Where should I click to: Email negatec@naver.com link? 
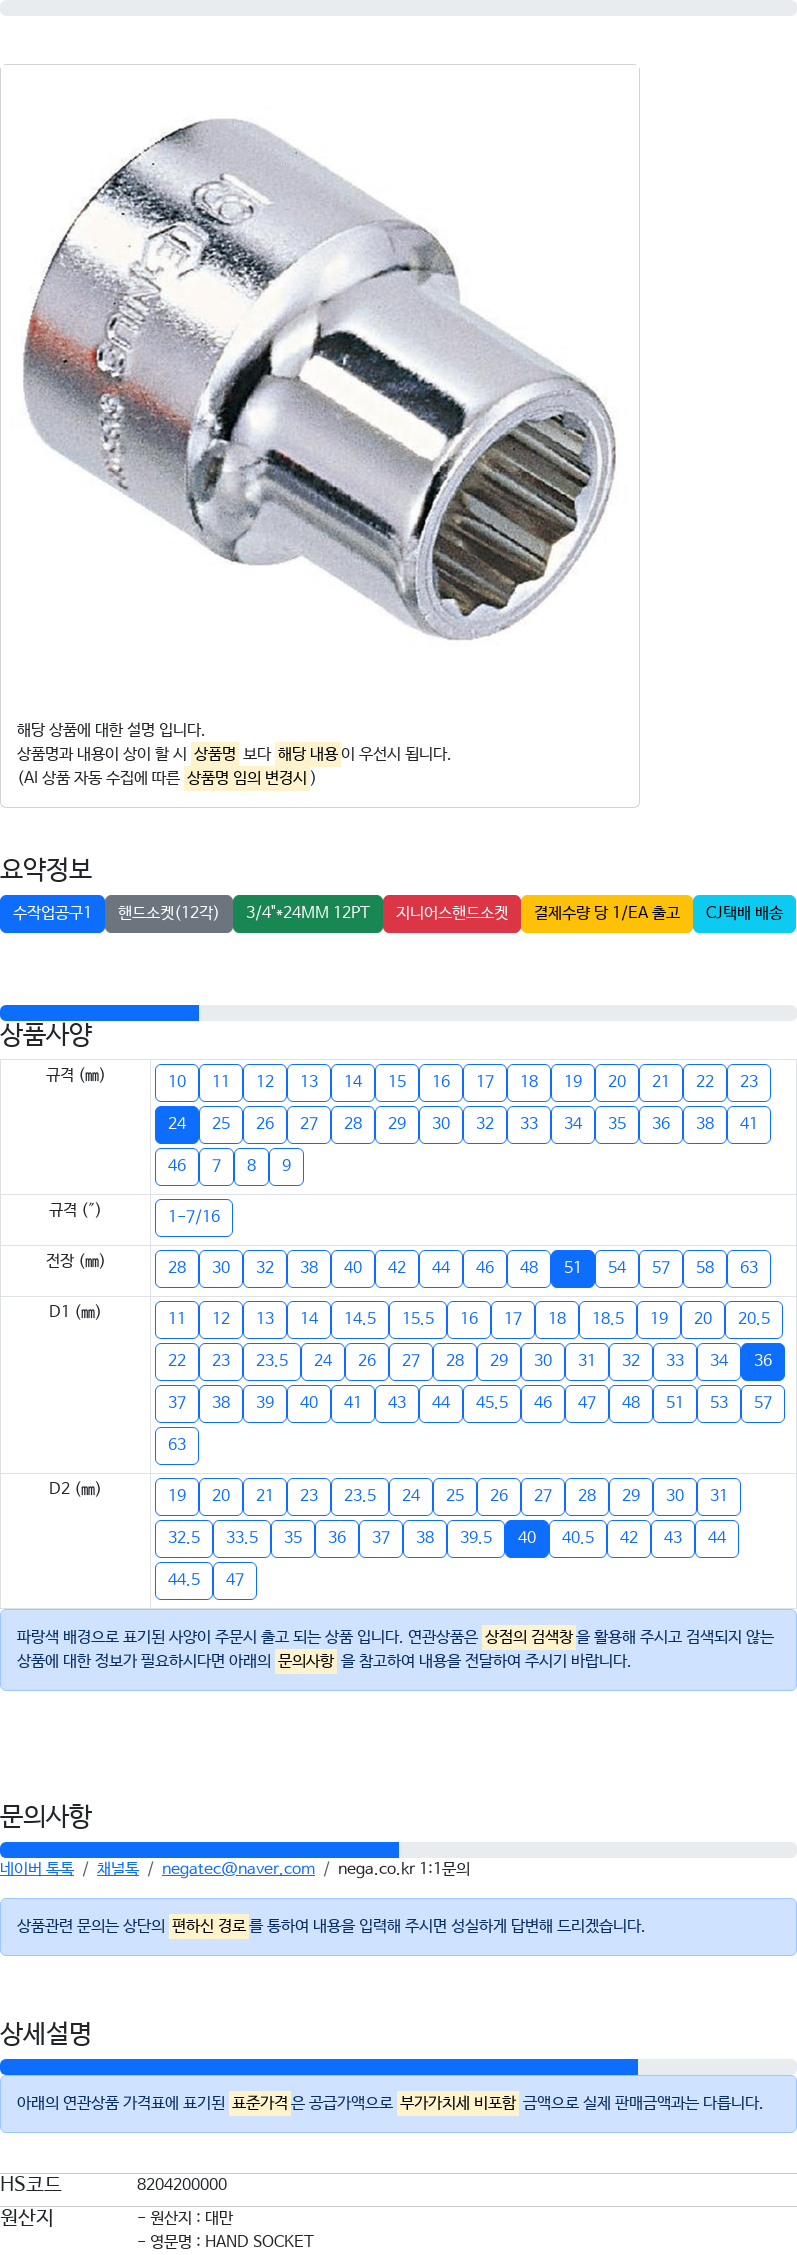[238, 1869]
